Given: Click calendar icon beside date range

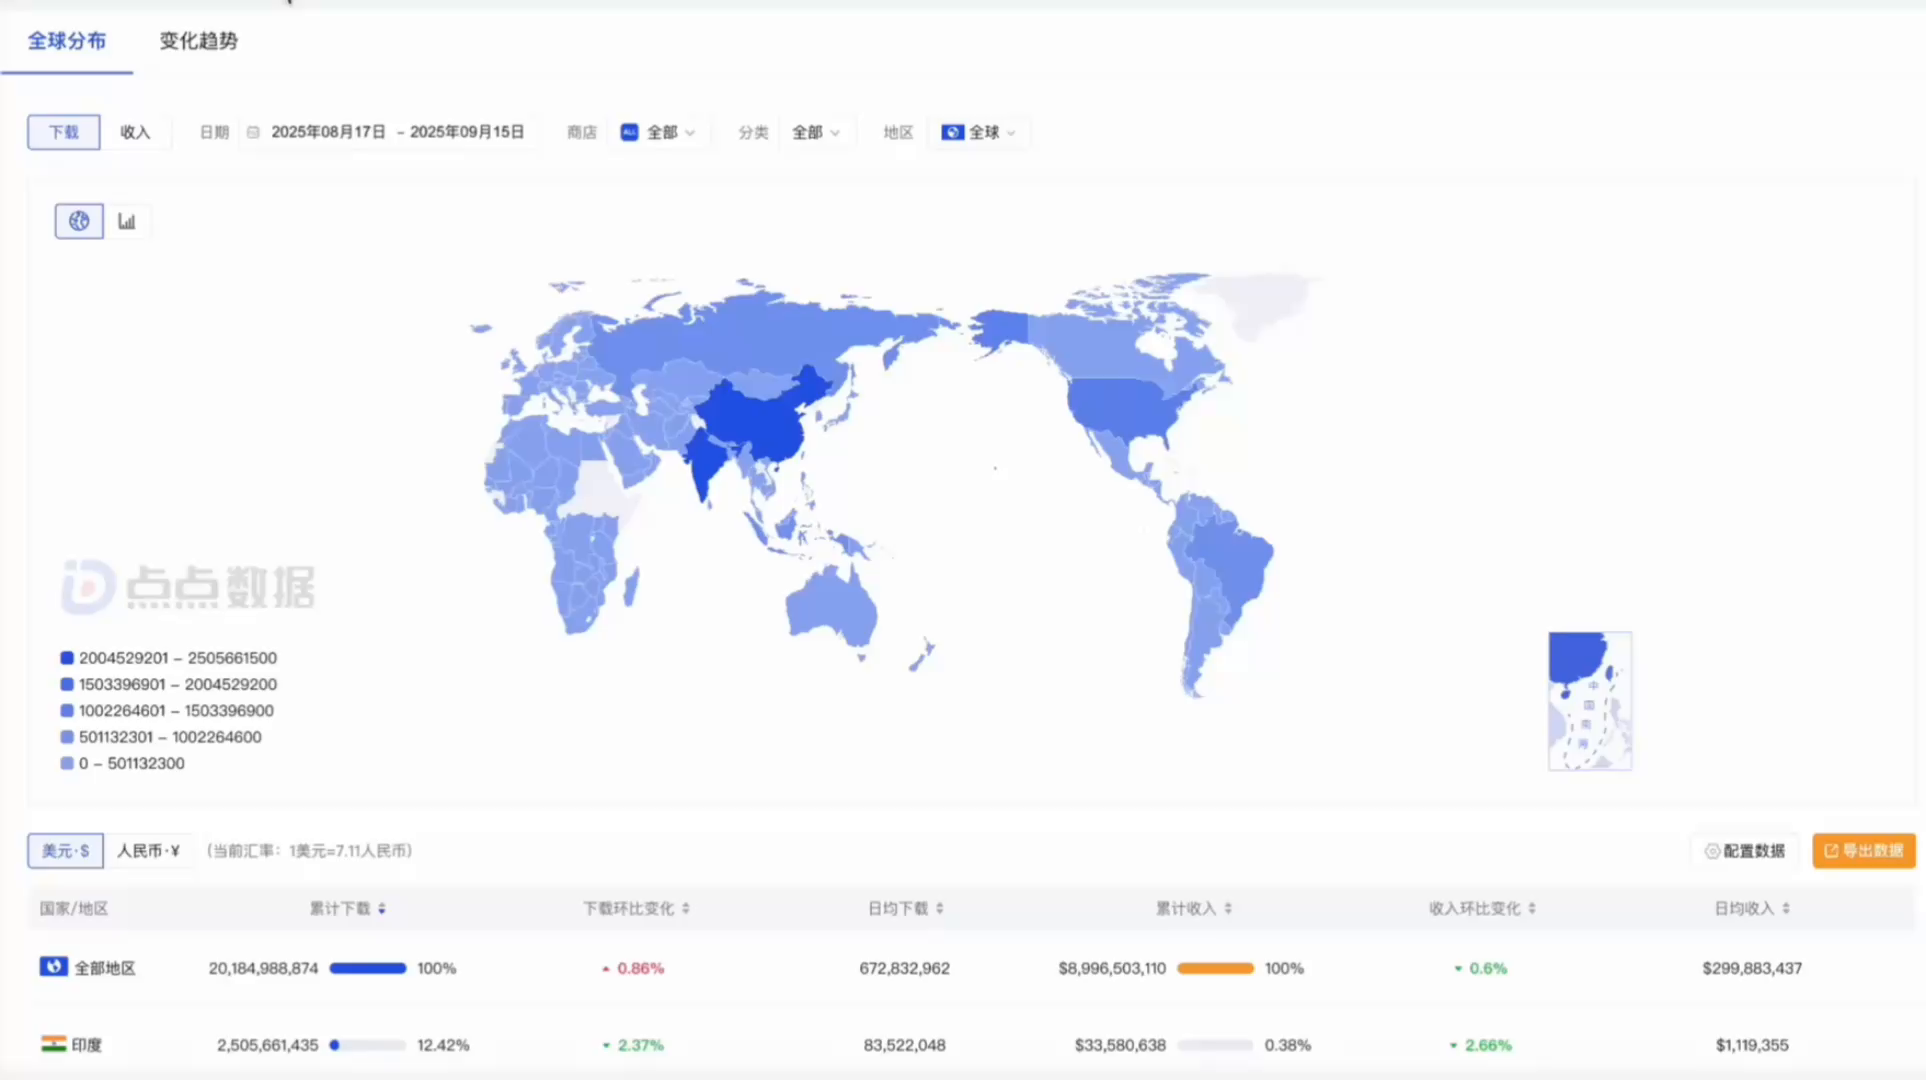Looking at the screenshot, I should (x=253, y=132).
